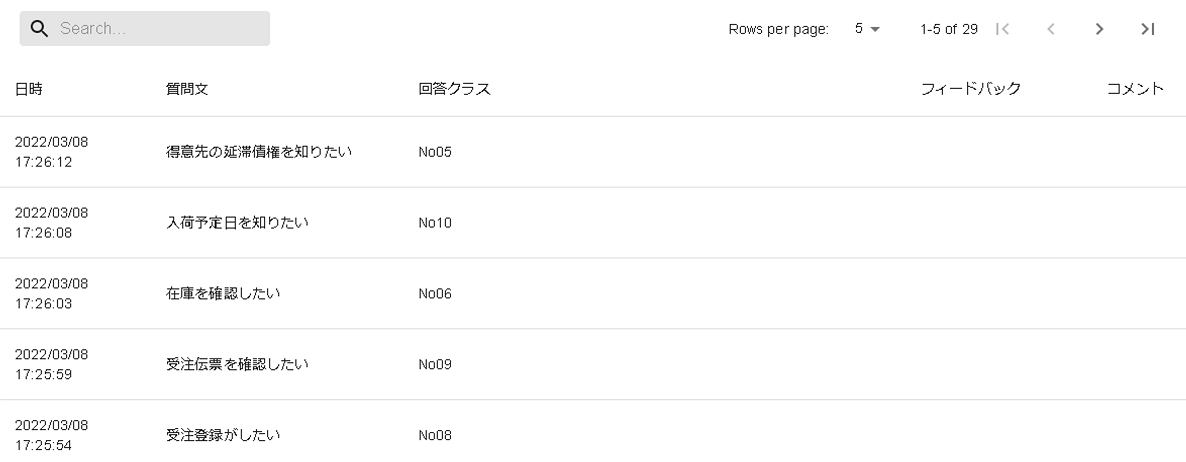This screenshot has width=1186, height=462.
Task: Sort by the フィードバック column header
Action: coord(970,89)
